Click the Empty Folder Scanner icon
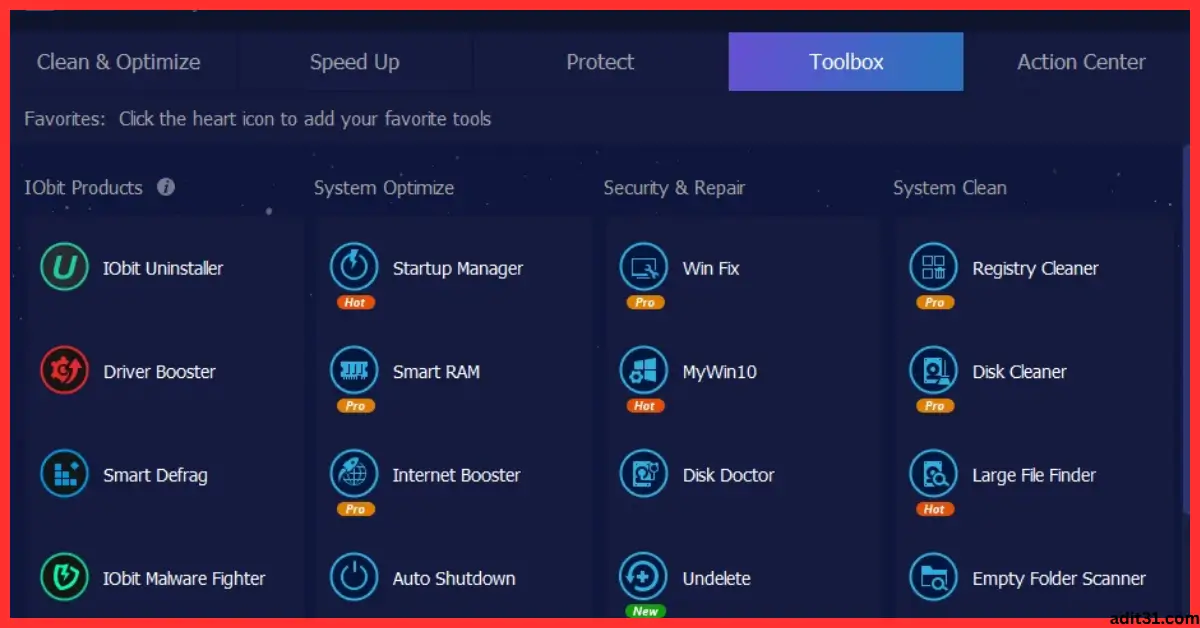This screenshot has width=1200, height=628. [933, 578]
